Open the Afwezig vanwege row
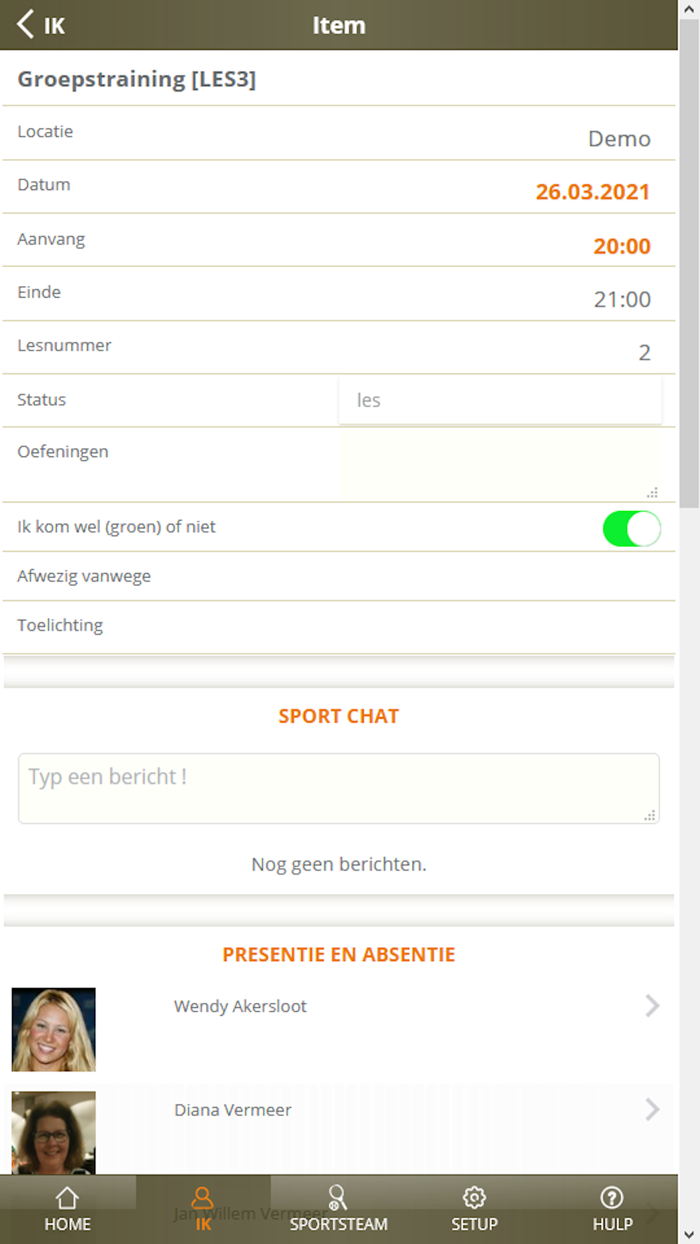Image resolution: width=700 pixels, height=1244 pixels. tap(338, 577)
